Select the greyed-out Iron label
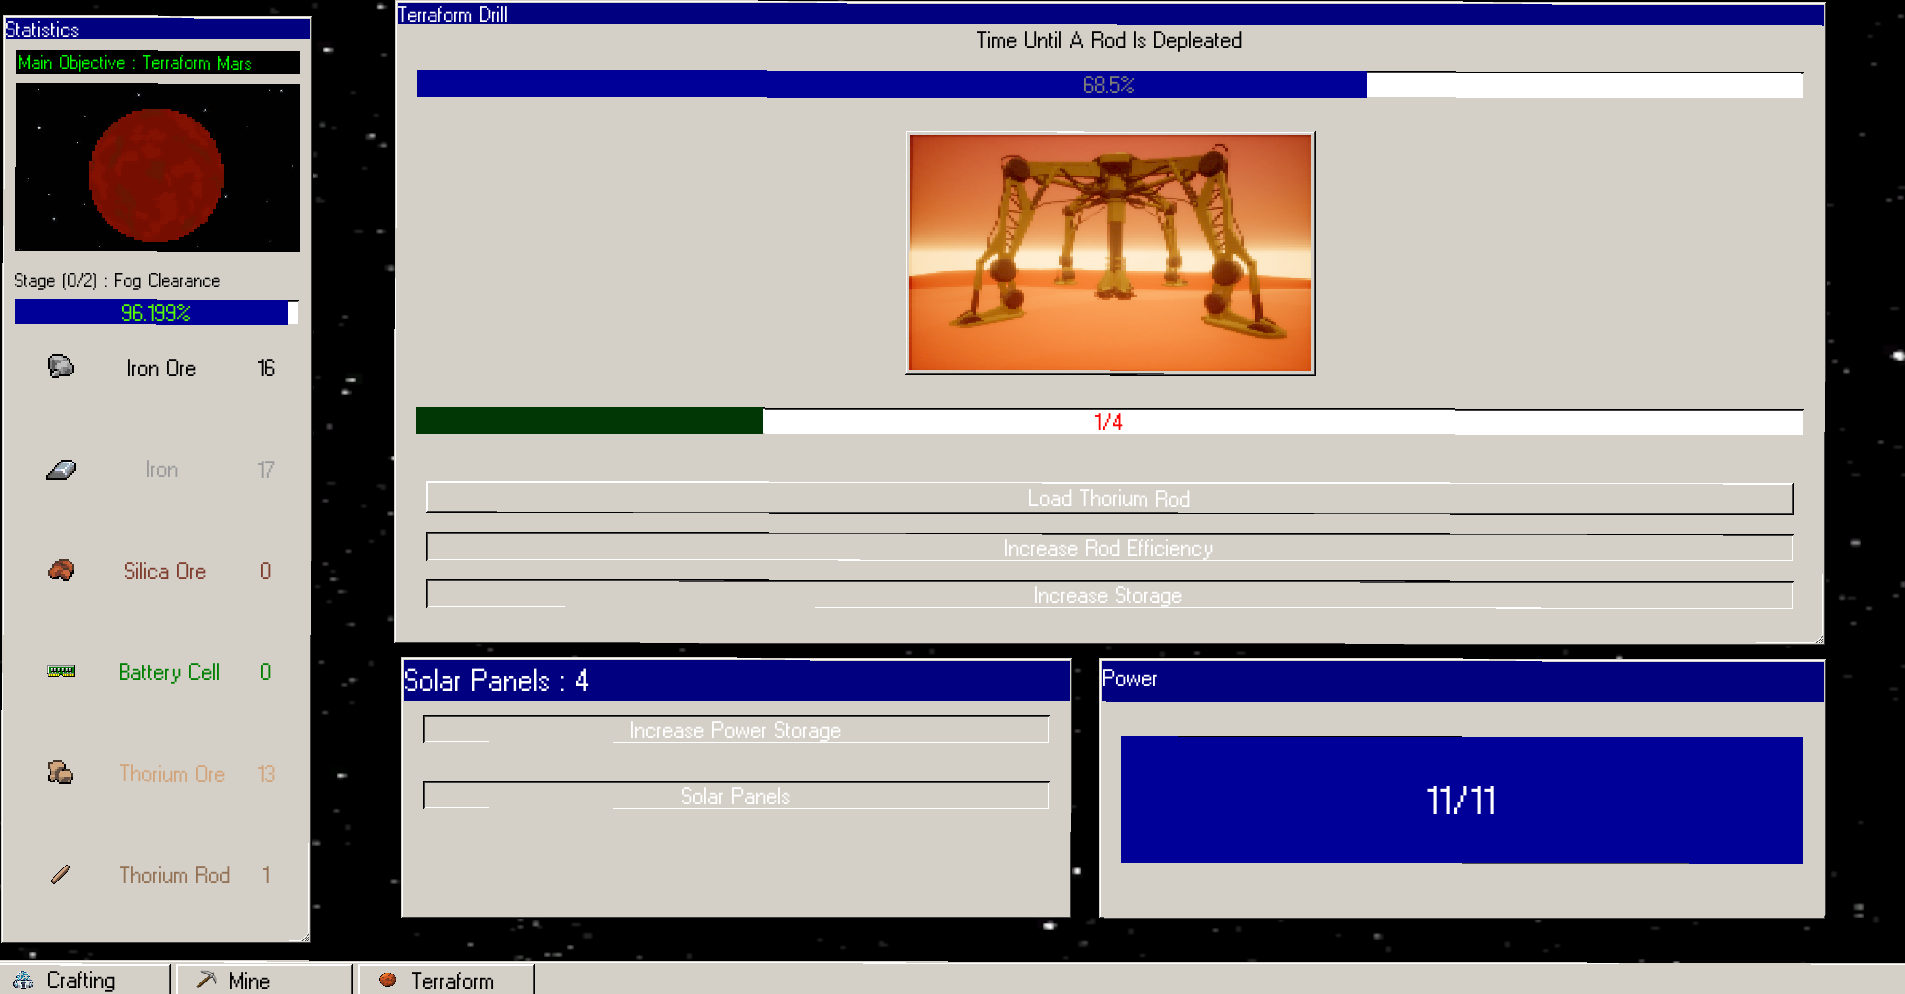 click(162, 469)
